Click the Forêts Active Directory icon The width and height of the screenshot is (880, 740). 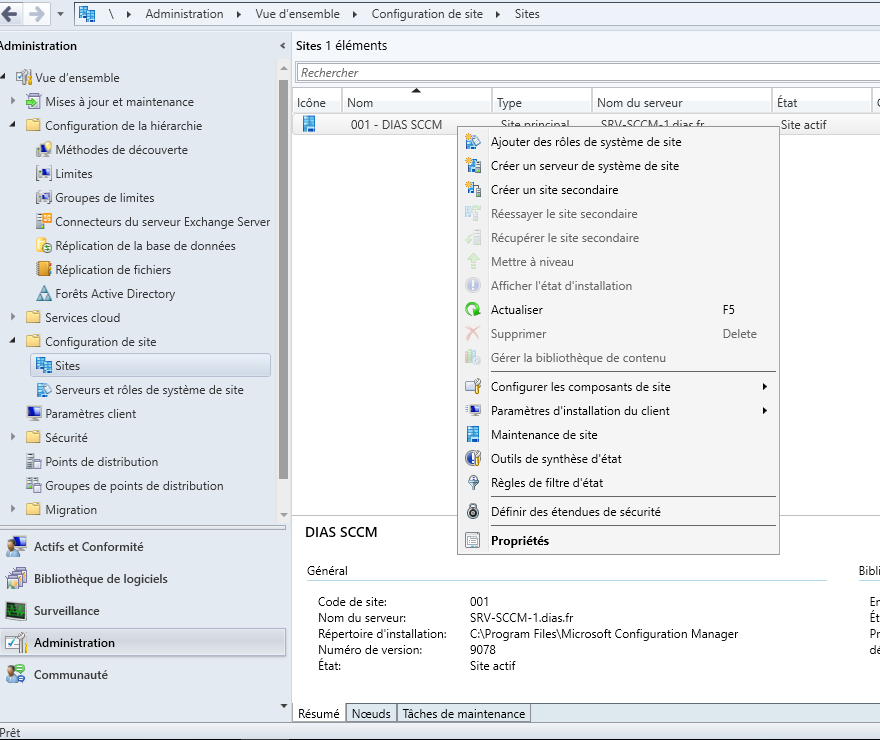point(43,294)
